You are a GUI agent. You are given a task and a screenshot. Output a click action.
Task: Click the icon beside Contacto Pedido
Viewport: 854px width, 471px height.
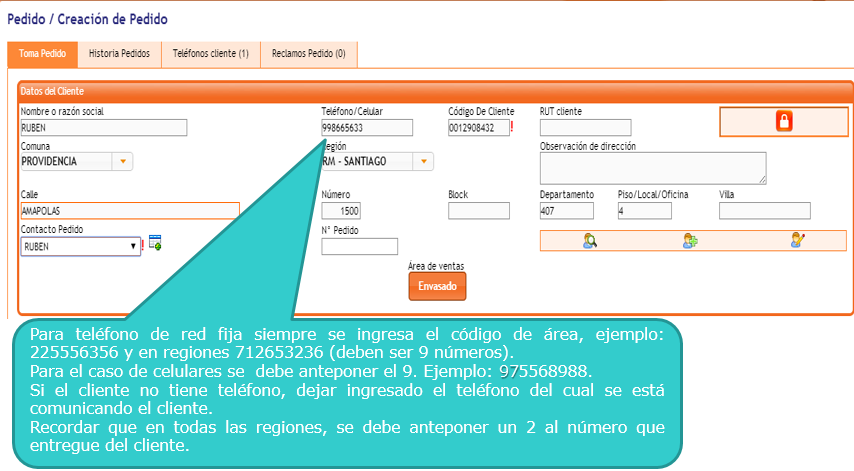[155, 243]
